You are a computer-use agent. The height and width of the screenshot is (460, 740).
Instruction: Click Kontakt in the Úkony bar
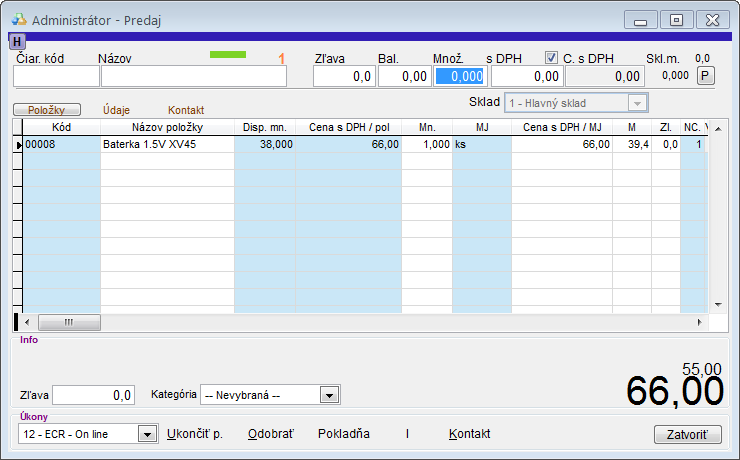pyautogui.click(x=469, y=434)
